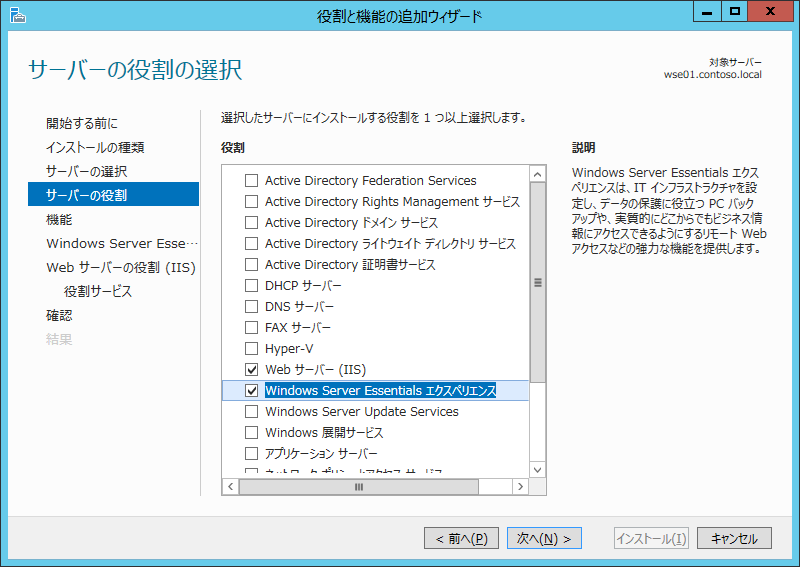This screenshot has width=800, height=567.
Task: Enable the DNS サーバー role checkbox
Action: pyautogui.click(x=251, y=306)
